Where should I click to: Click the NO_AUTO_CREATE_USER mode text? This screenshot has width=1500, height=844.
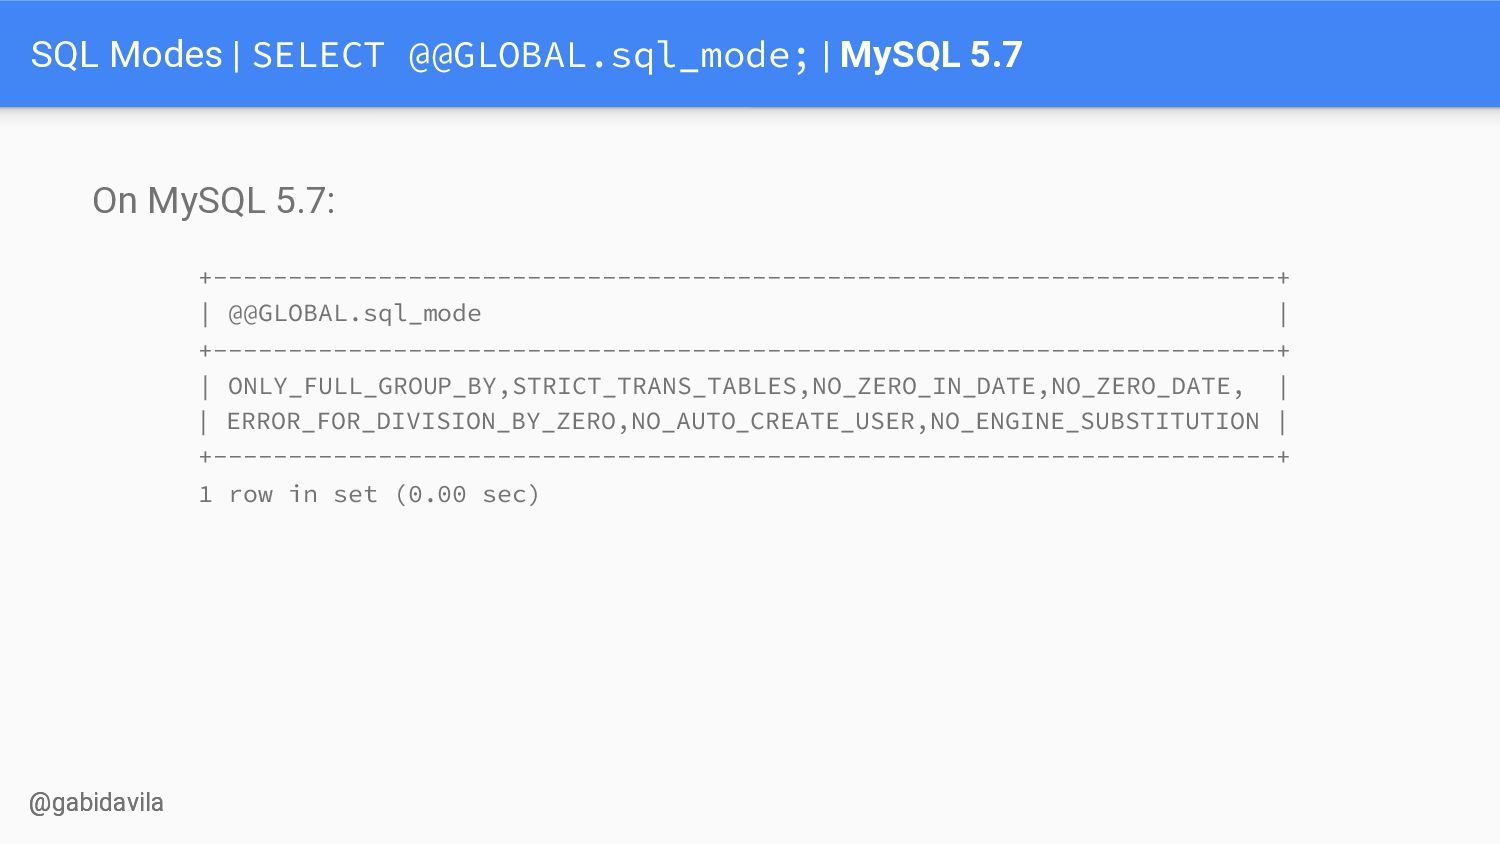pos(773,422)
